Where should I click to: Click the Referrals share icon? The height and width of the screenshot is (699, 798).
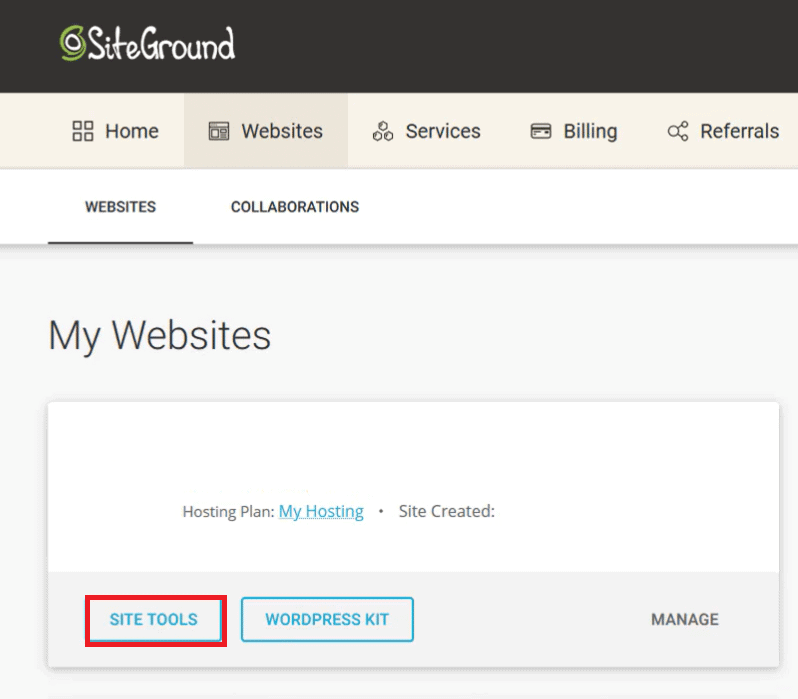point(678,131)
